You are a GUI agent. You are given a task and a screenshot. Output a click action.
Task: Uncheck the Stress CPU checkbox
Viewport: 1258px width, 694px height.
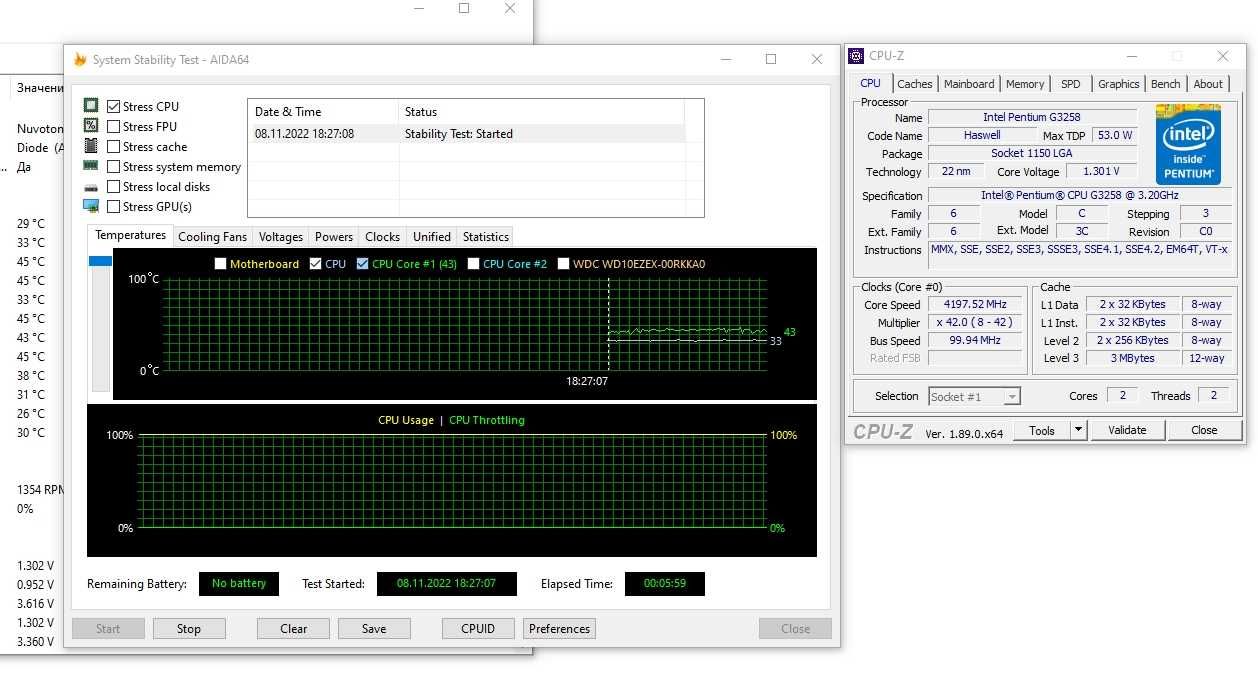(x=114, y=107)
